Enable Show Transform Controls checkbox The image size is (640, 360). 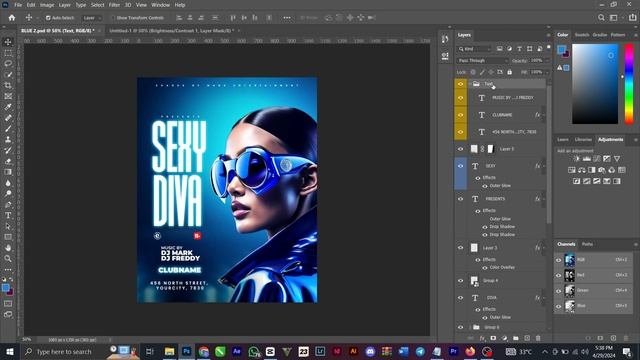click(113, 18)
